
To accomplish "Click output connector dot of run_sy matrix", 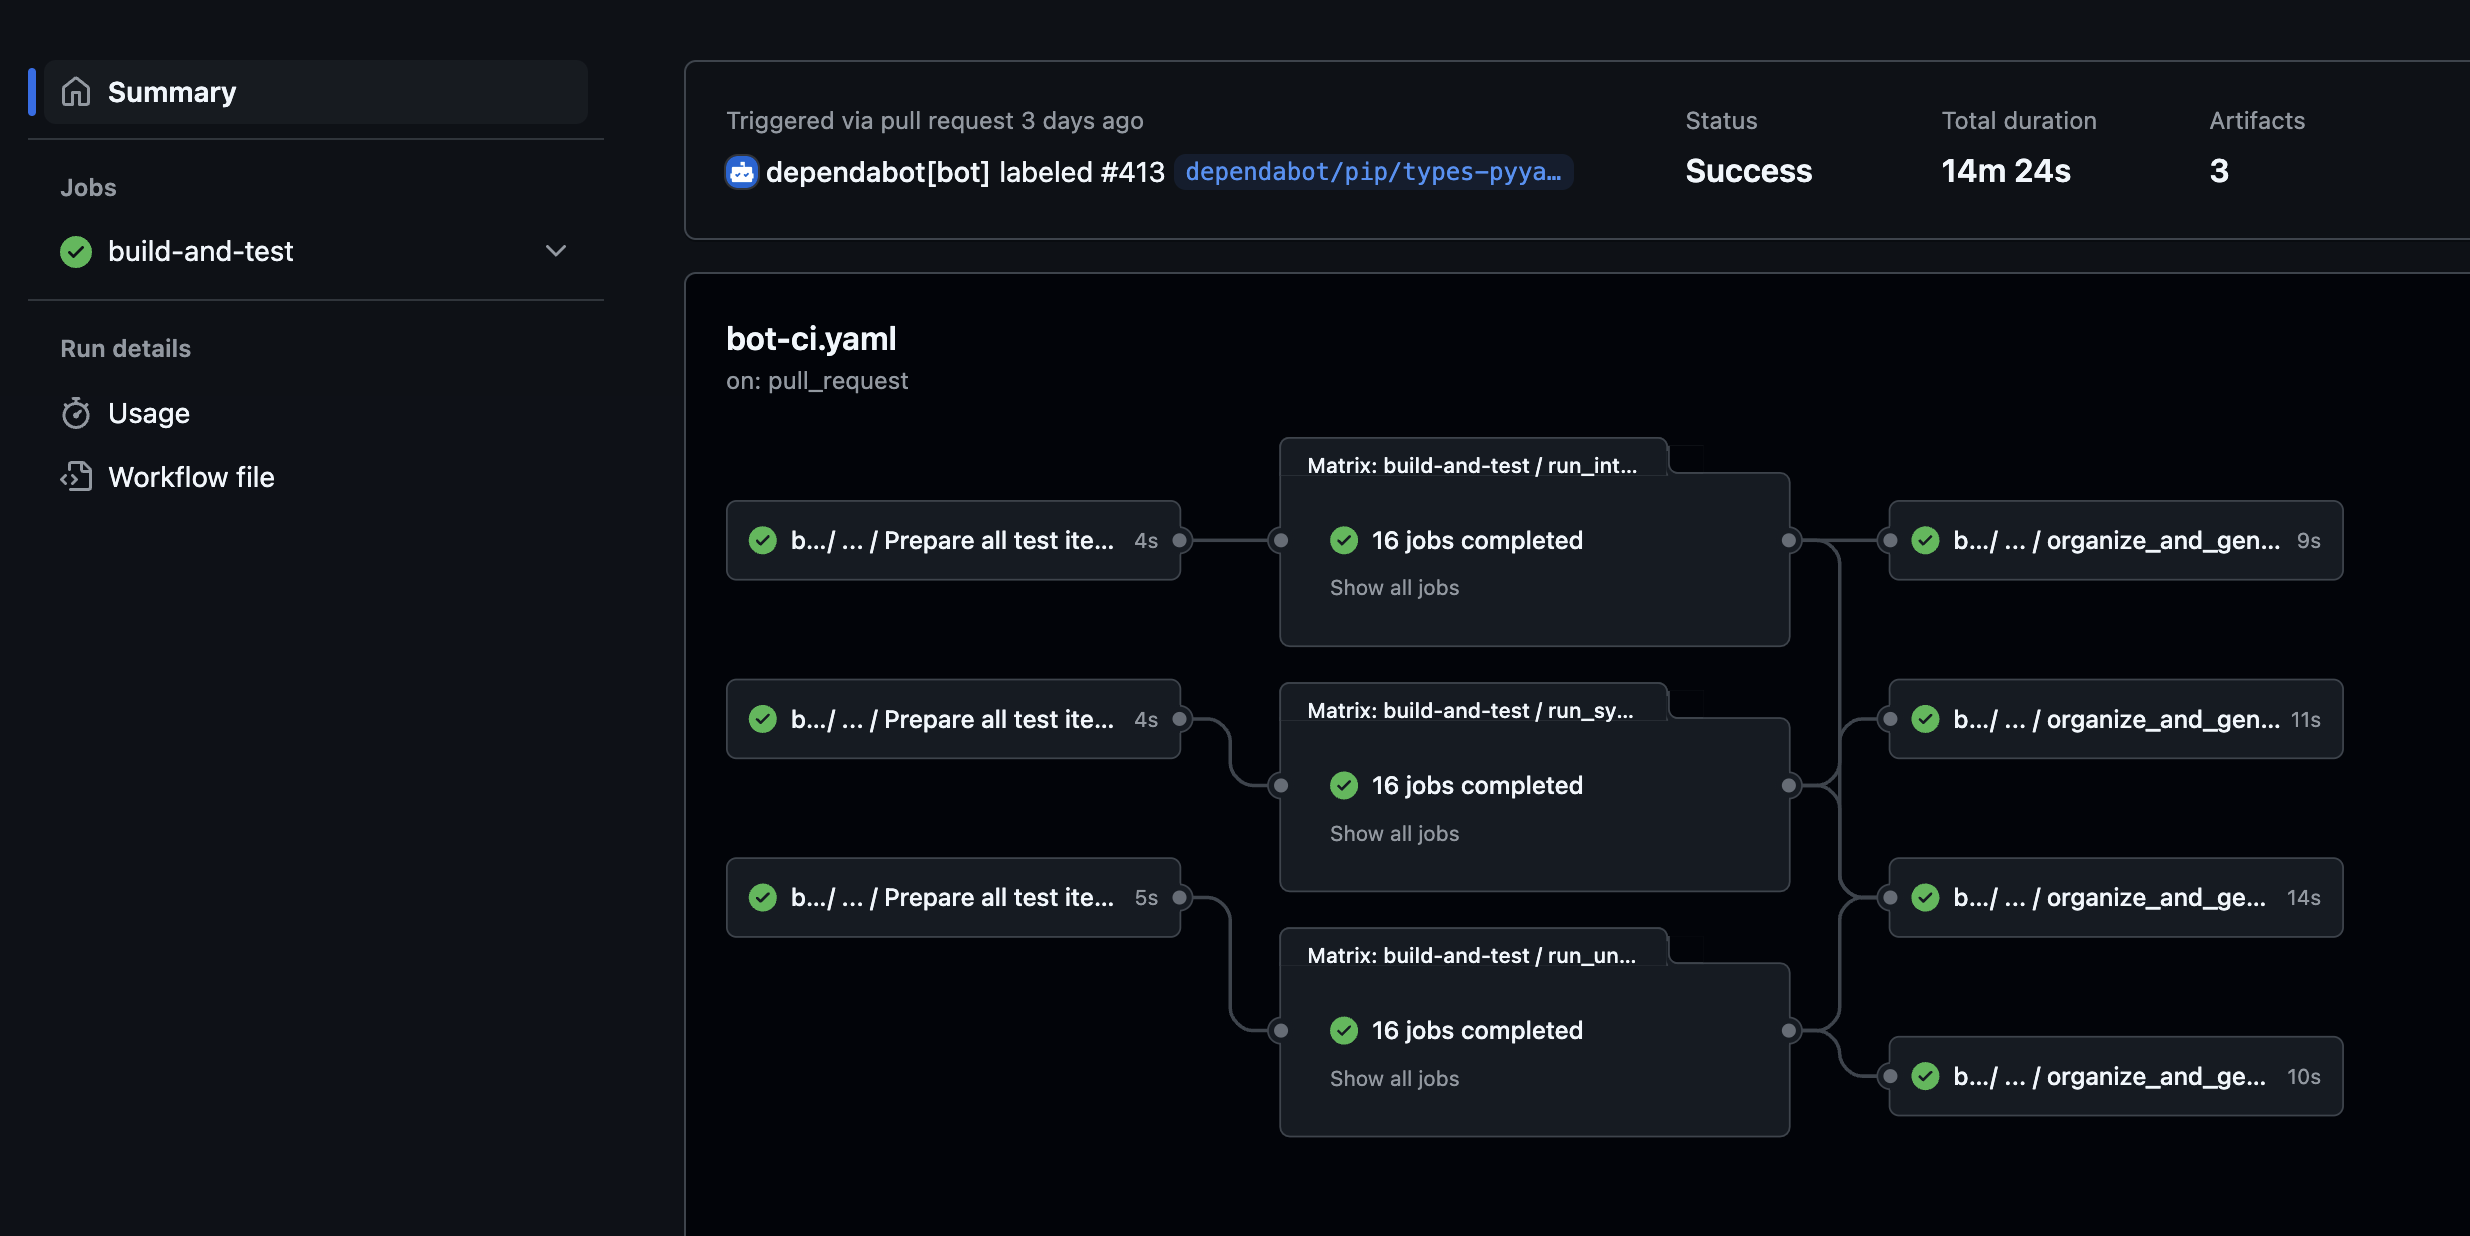I will click(1789, 785).
